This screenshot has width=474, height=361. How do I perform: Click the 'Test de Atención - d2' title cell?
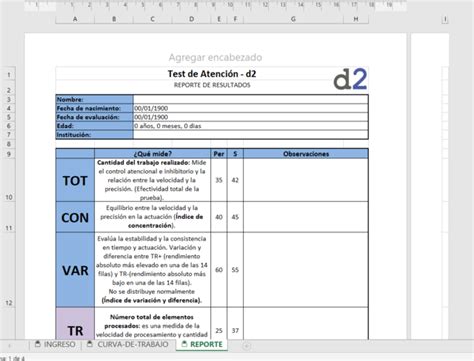click(x=212, y=74)
